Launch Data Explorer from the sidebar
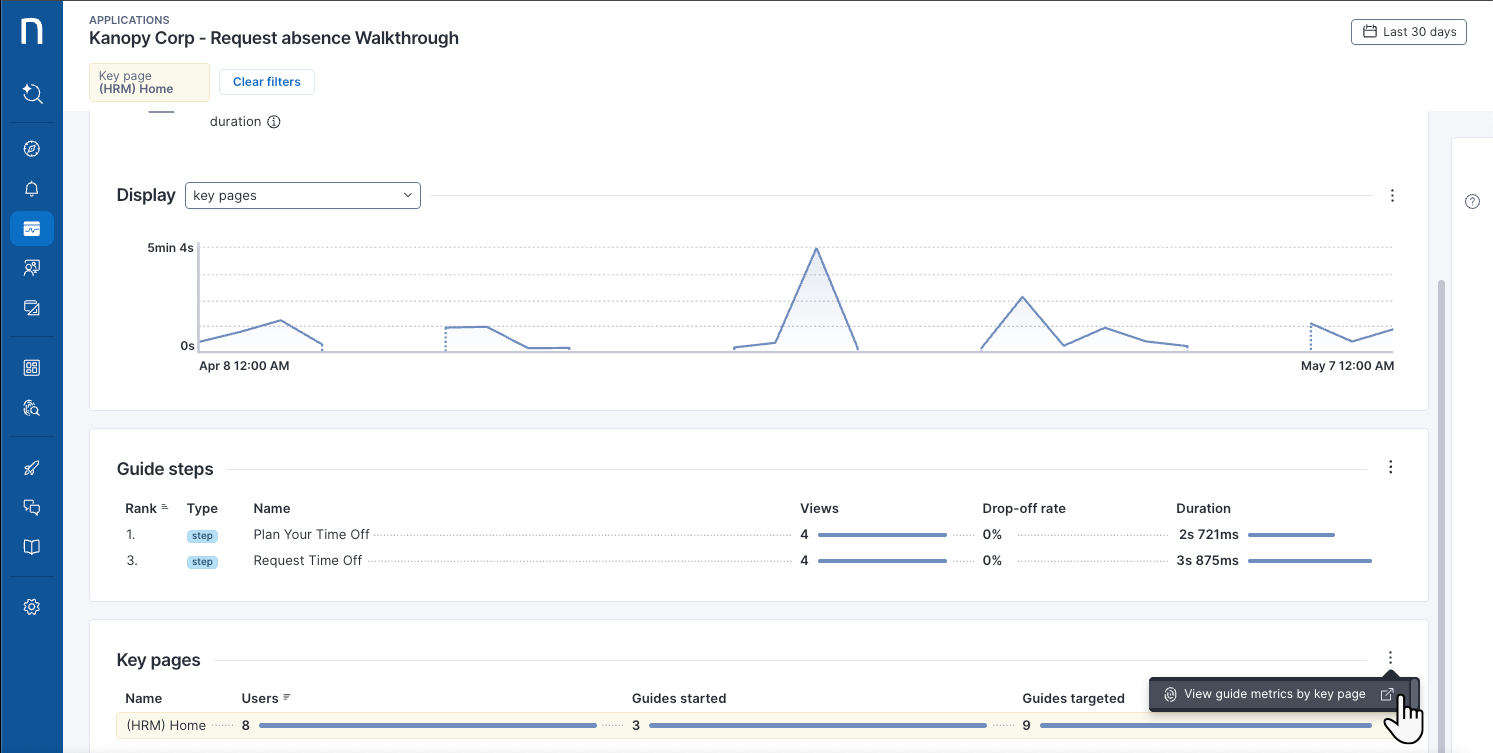The height and width of the screenshot is (753, 1493). pos(32,407)
